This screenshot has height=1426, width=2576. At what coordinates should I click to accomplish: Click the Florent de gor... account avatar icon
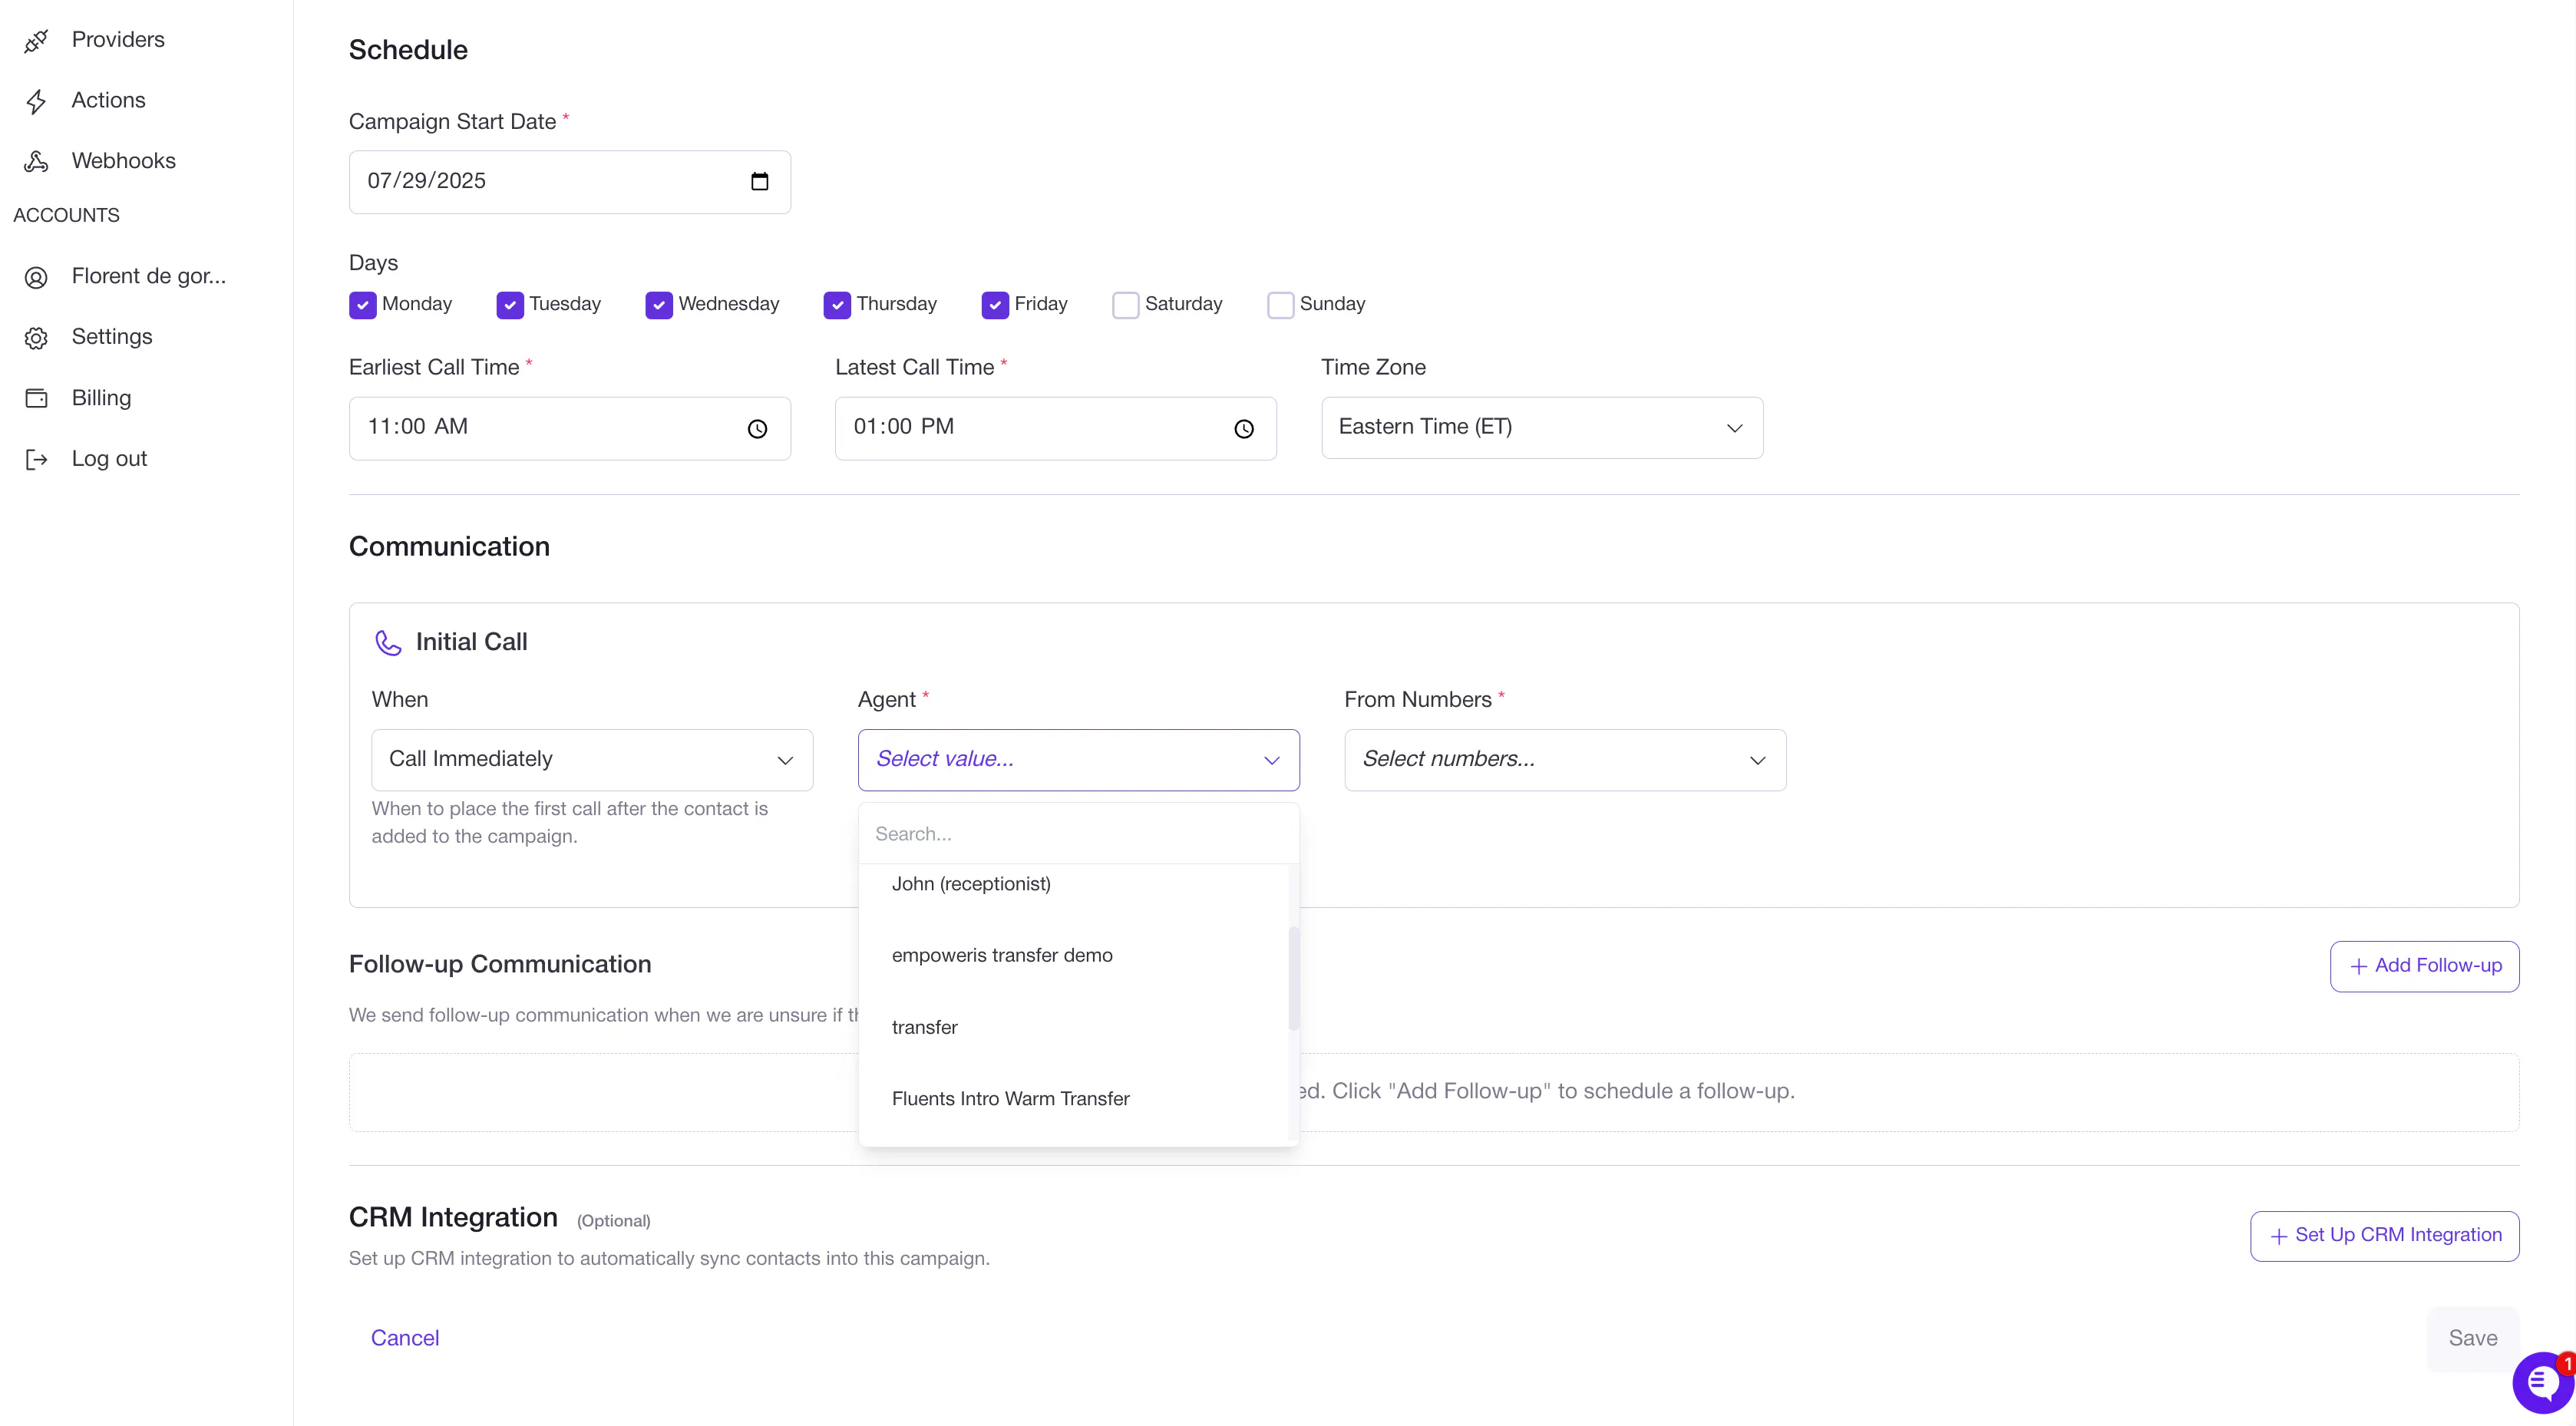(x=36, y=277)
